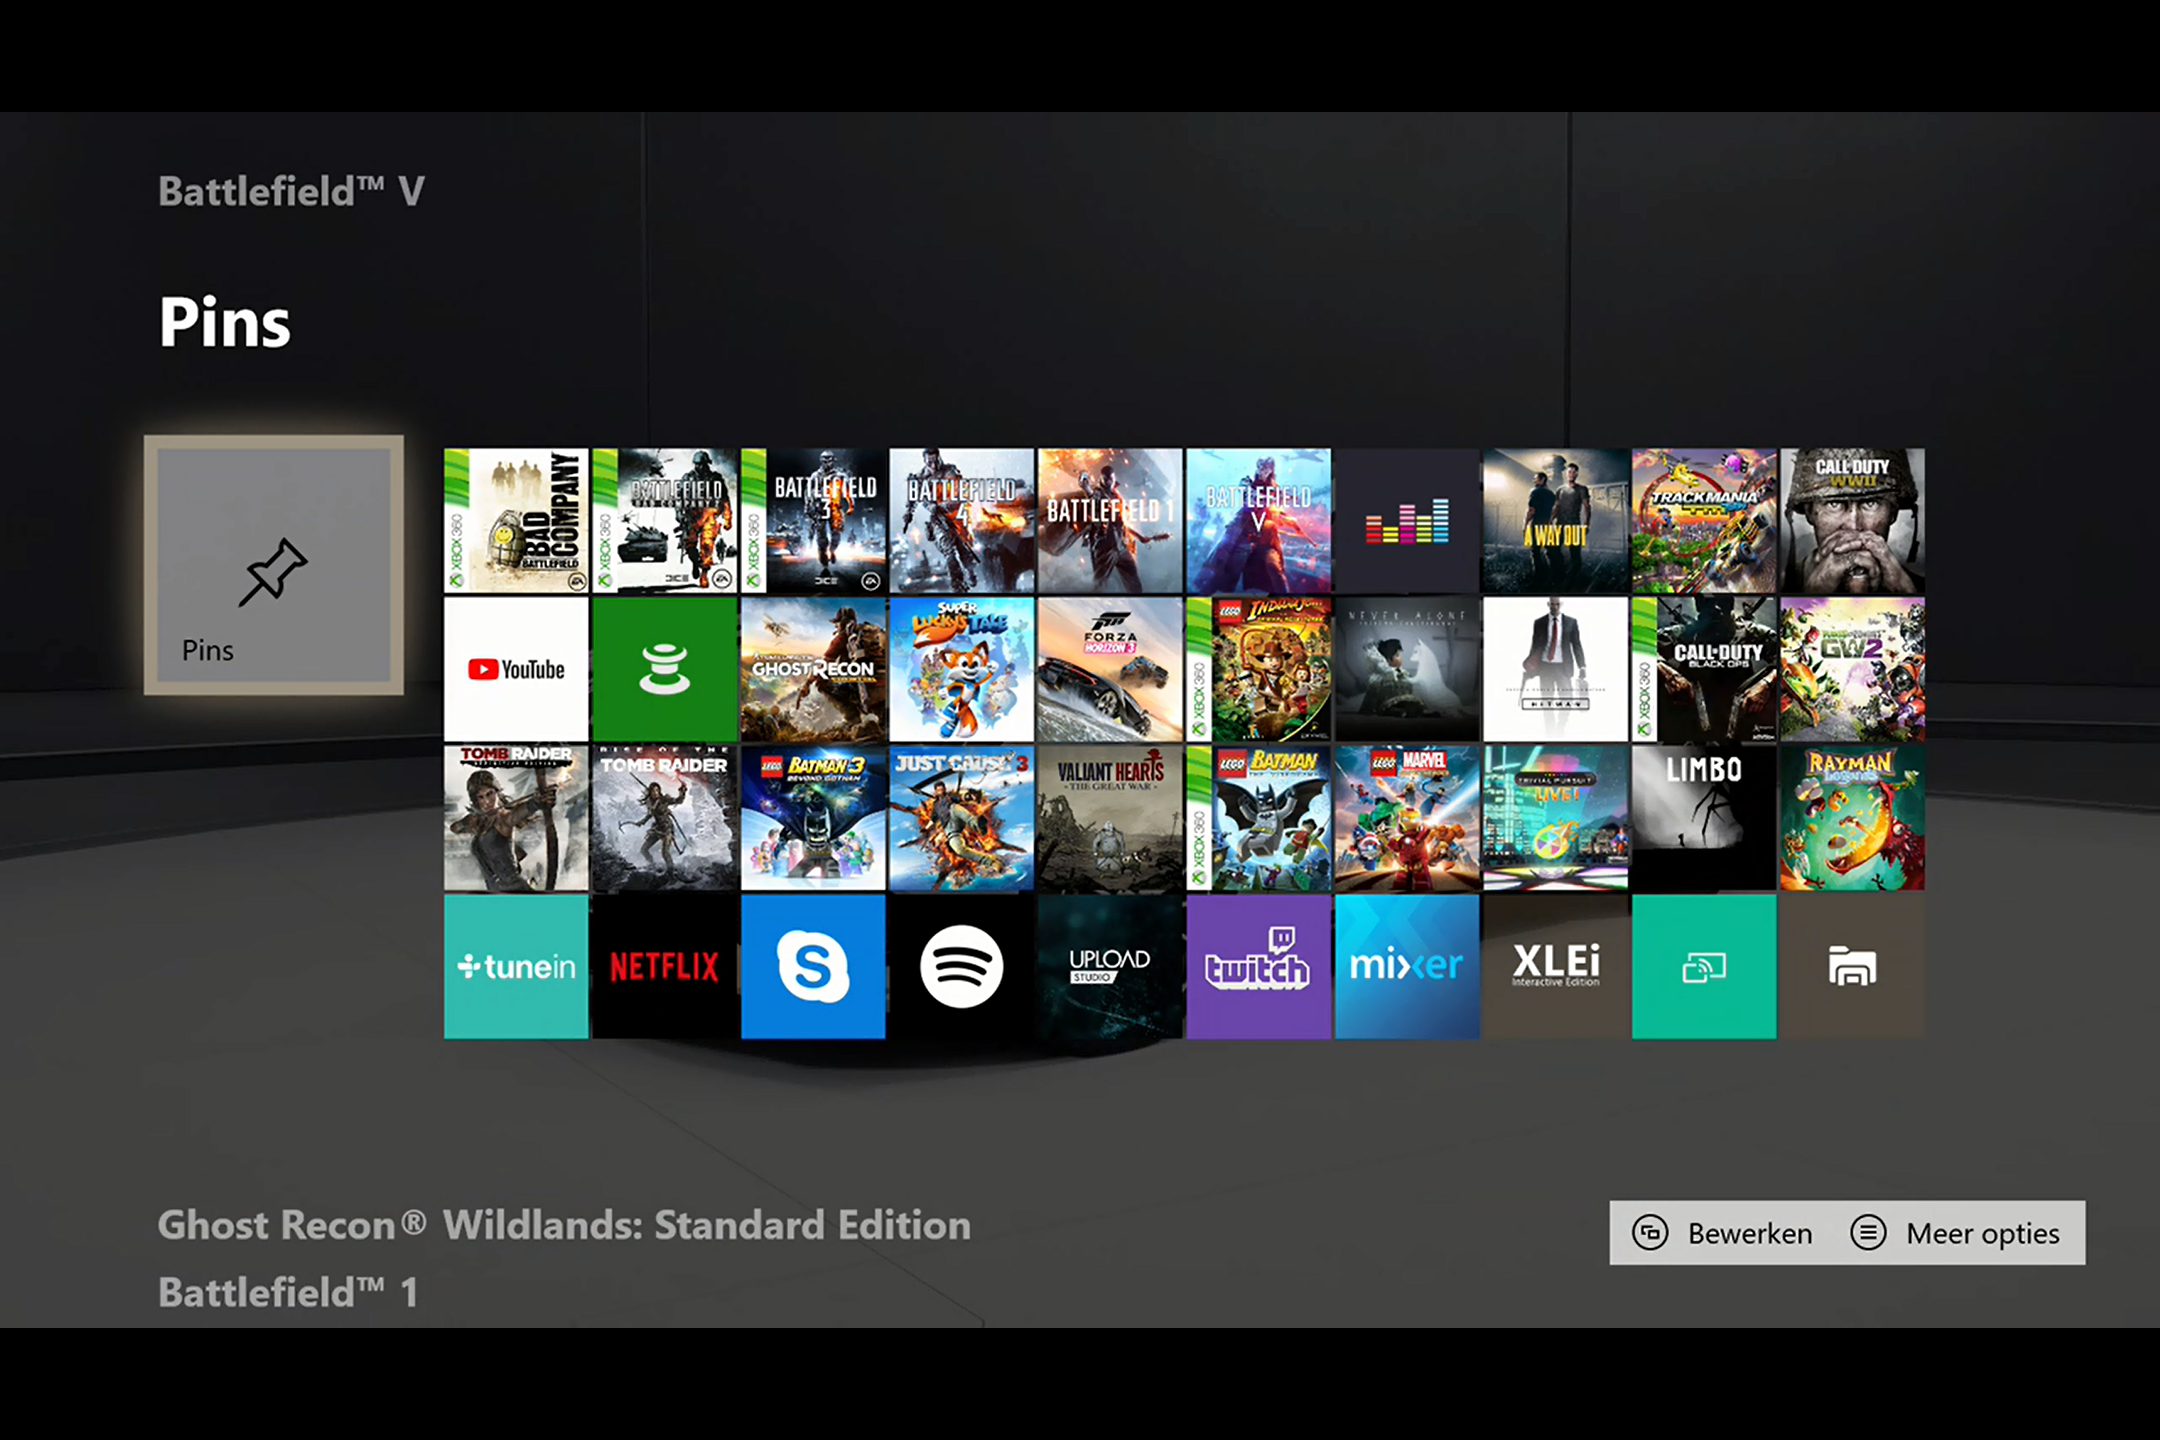Launch the TuneIn radio tile

(516, 966)
